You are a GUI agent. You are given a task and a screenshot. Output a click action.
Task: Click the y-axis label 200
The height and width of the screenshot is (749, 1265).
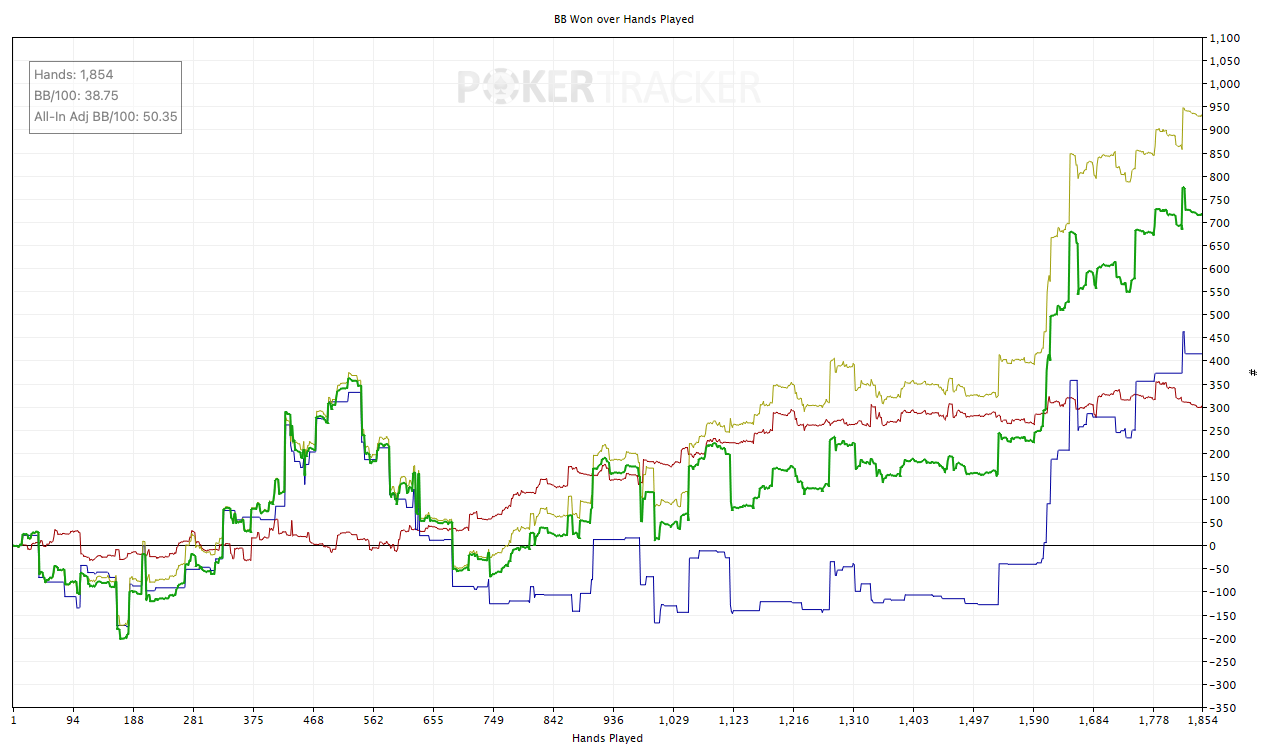click(x=1219, y=453)
